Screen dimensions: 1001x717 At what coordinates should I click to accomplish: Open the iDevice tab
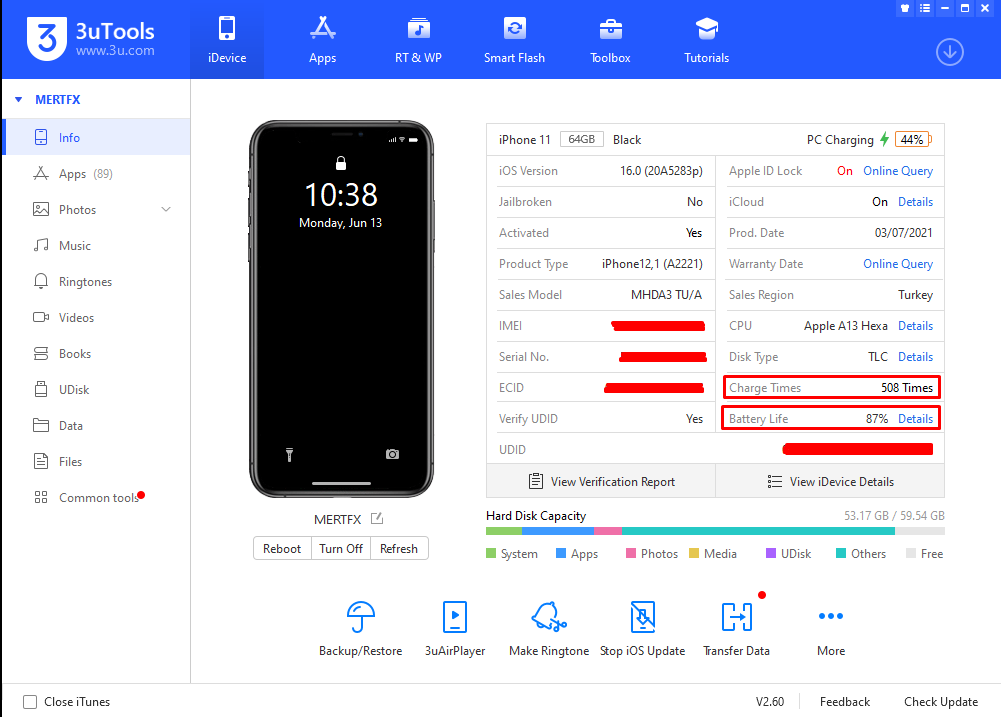point(227,40)
